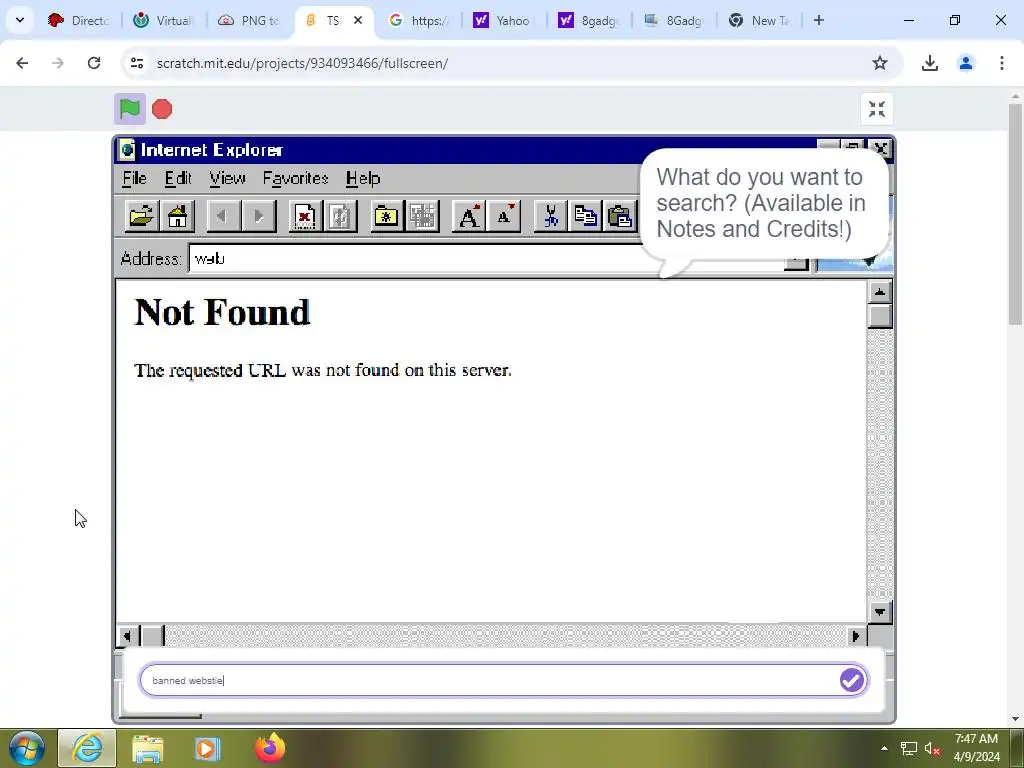Increase font size with large A icon

(468, 216)
